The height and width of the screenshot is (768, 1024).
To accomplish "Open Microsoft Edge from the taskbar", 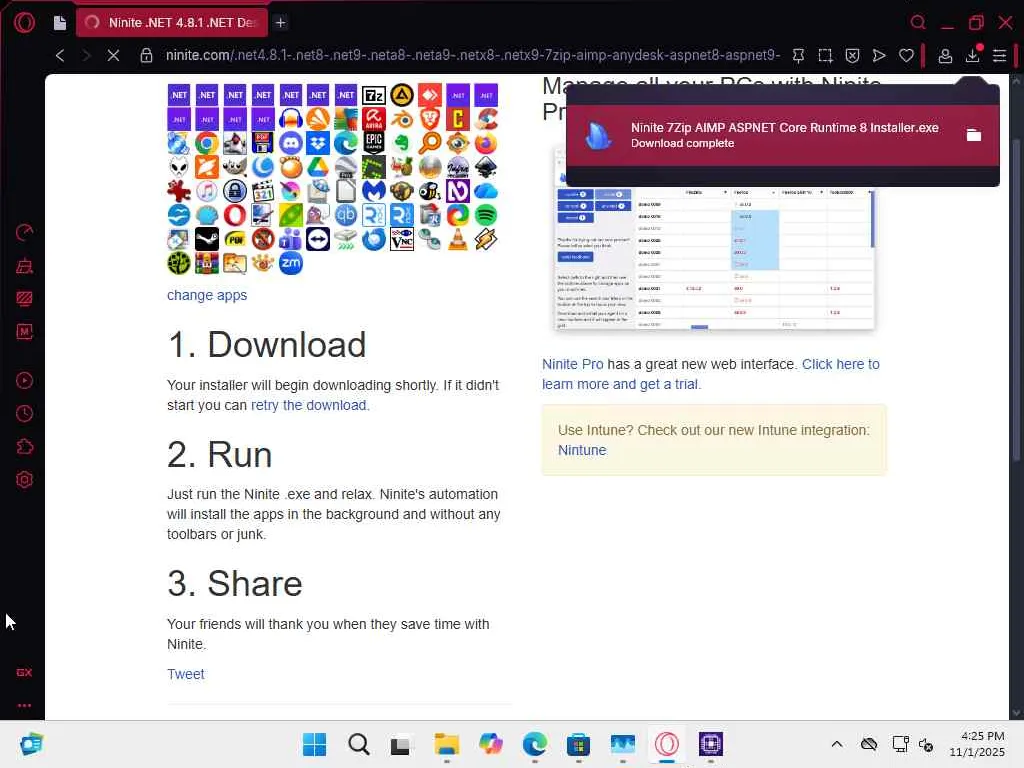I will (x=535, y=744).
